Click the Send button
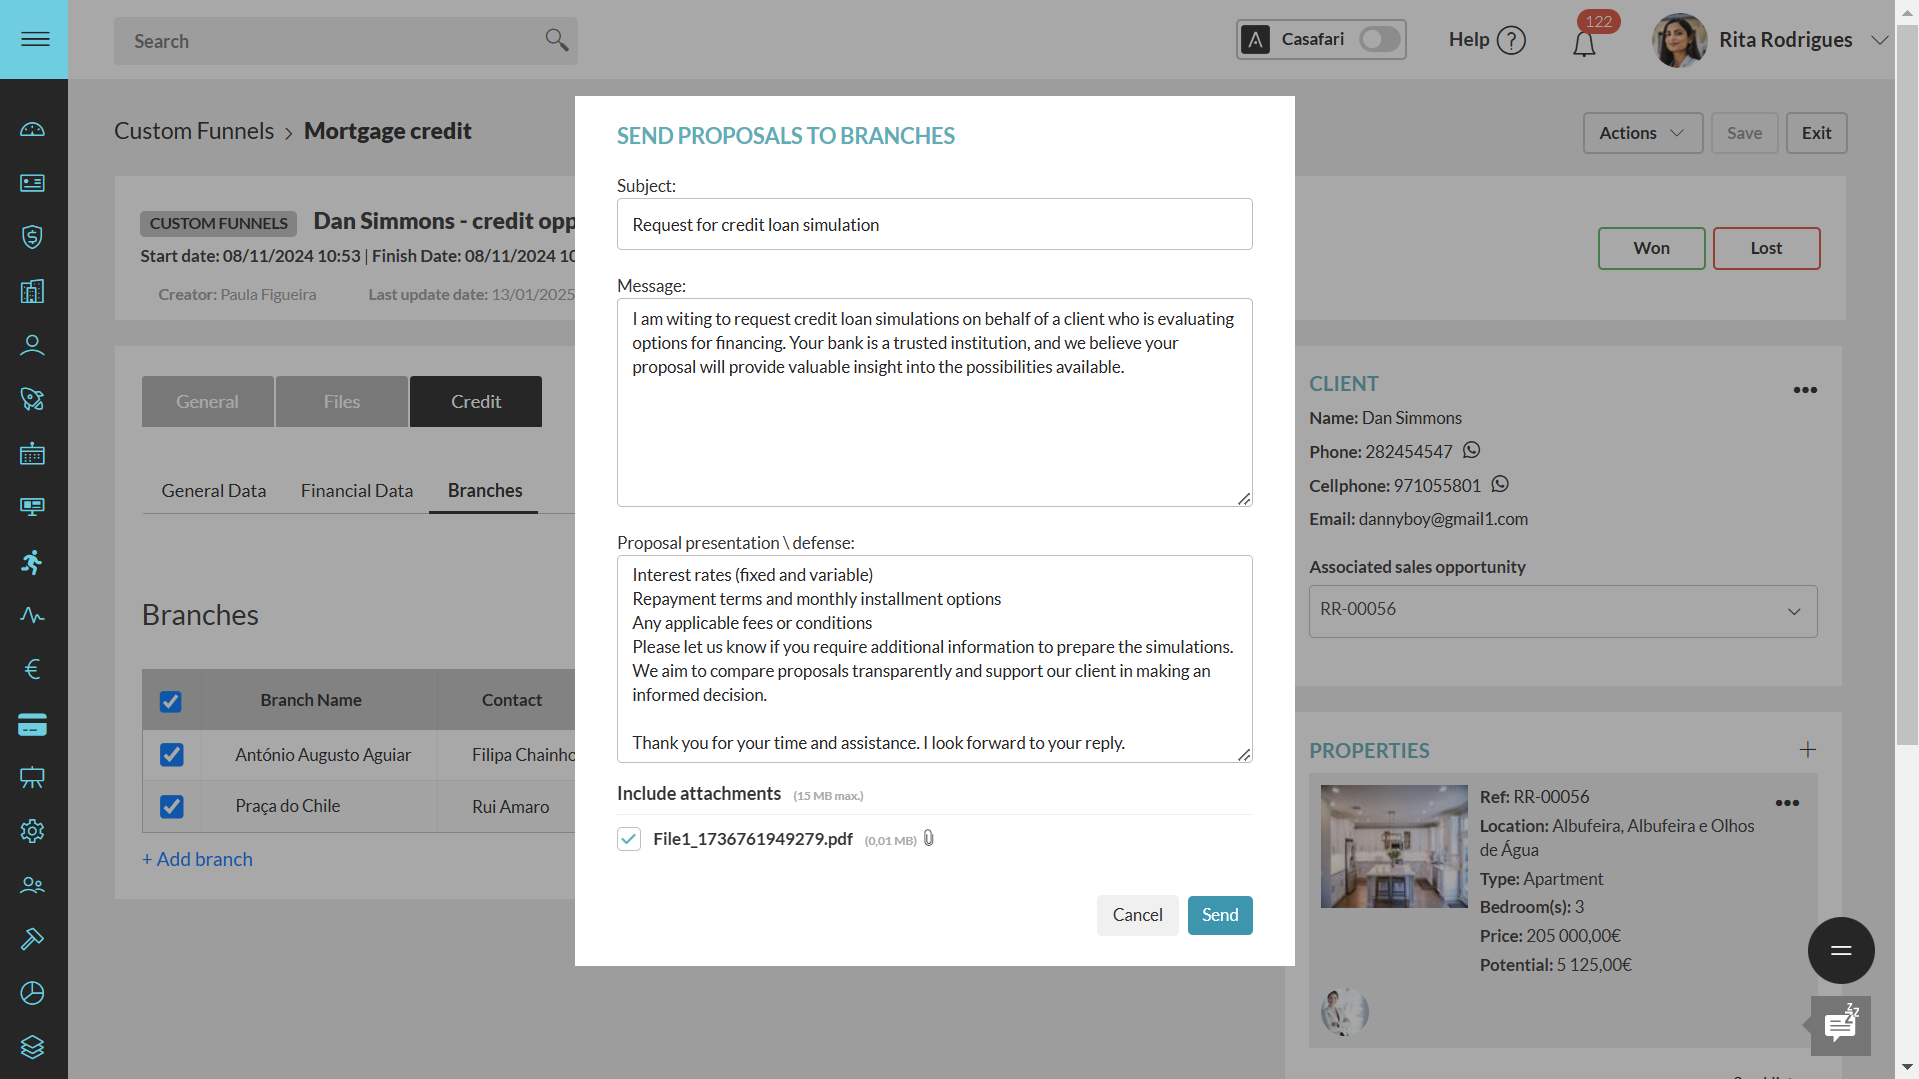The height and width of the screenshot is (1079, 1919). tap(1220, 915)
